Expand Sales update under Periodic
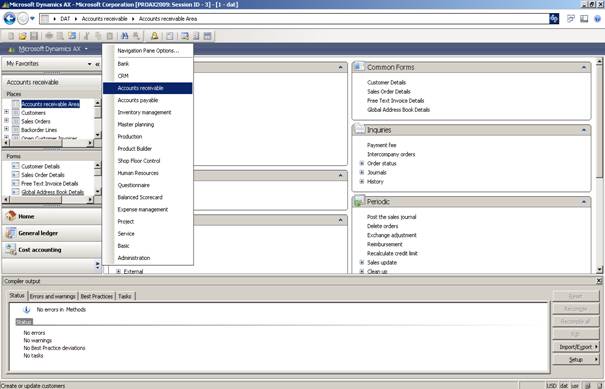This screenshot has height=389, width=605. [x=362, y=262]
